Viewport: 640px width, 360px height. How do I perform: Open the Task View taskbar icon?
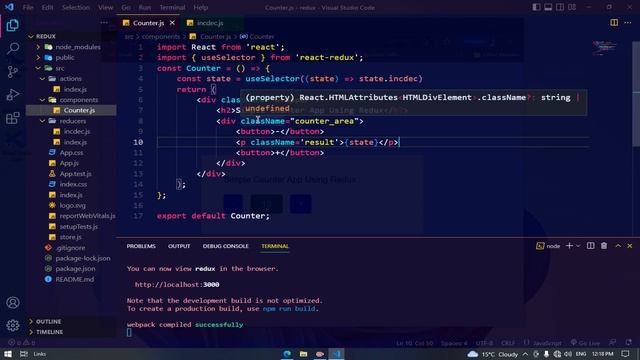tap(24, 354)
